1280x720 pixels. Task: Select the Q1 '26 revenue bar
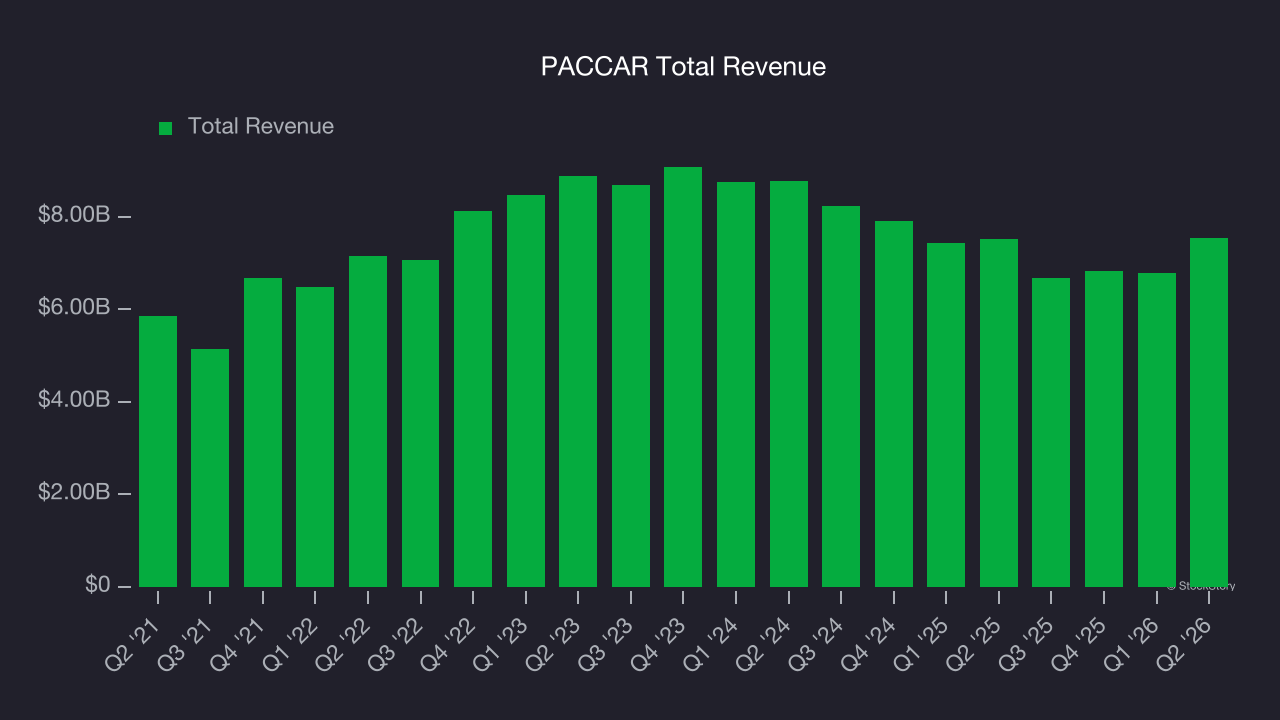(1157, 430)
